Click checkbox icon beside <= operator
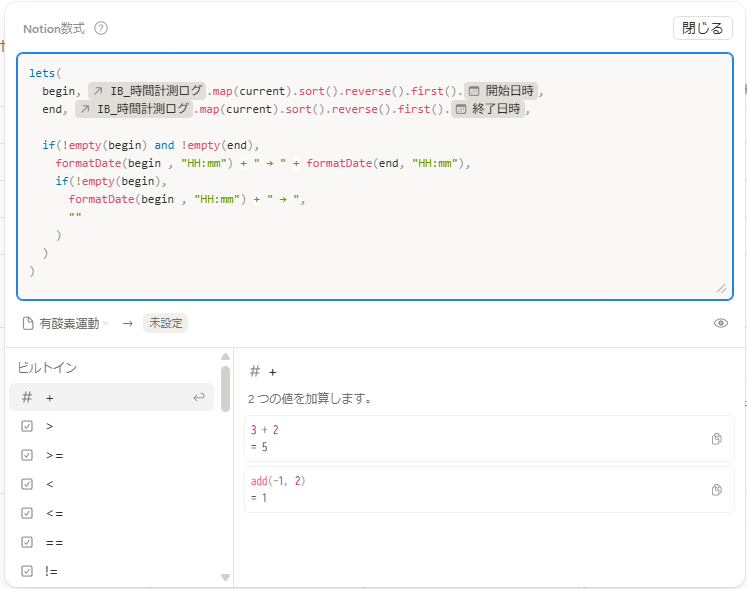 click(x=27, y=513)
